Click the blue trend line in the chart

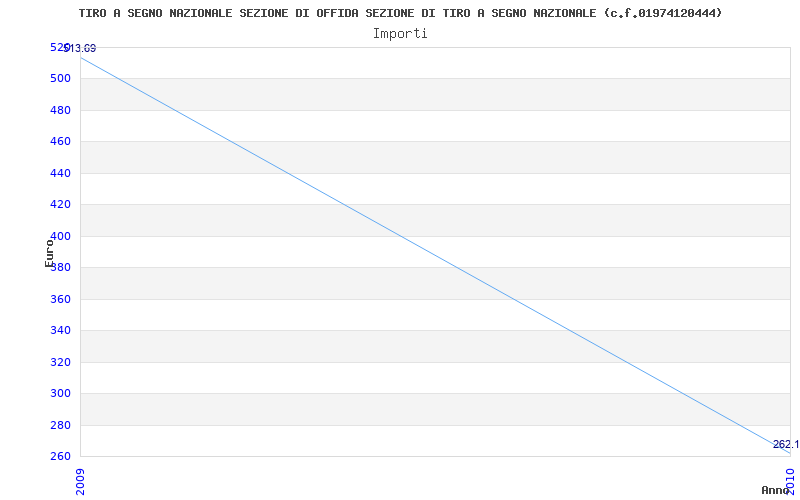pyautogui.click(x=435, y=255)
